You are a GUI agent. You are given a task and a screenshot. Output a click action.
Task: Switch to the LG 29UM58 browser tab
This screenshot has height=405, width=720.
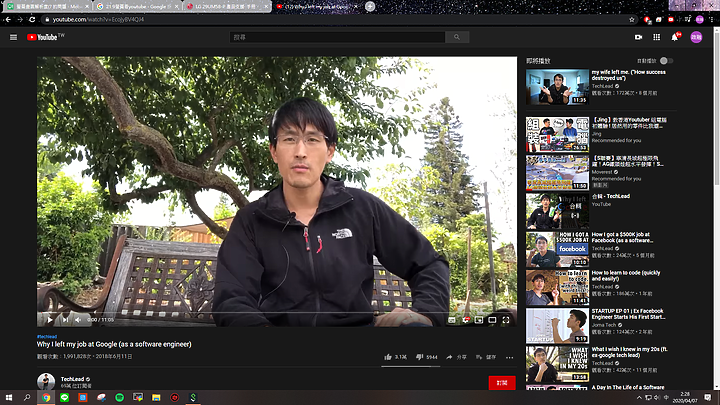(x=227, y=6)
